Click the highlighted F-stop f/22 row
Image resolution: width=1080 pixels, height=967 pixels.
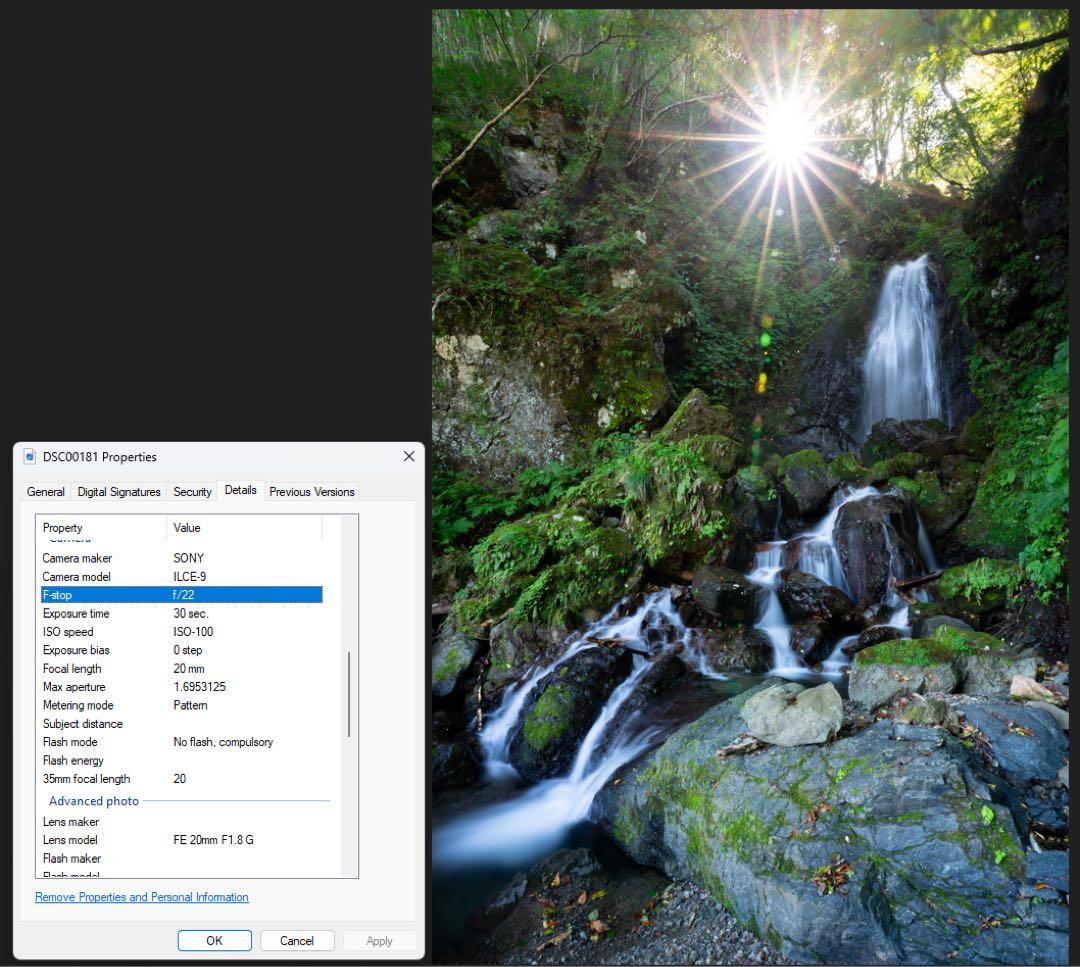[x=180, y=595]
